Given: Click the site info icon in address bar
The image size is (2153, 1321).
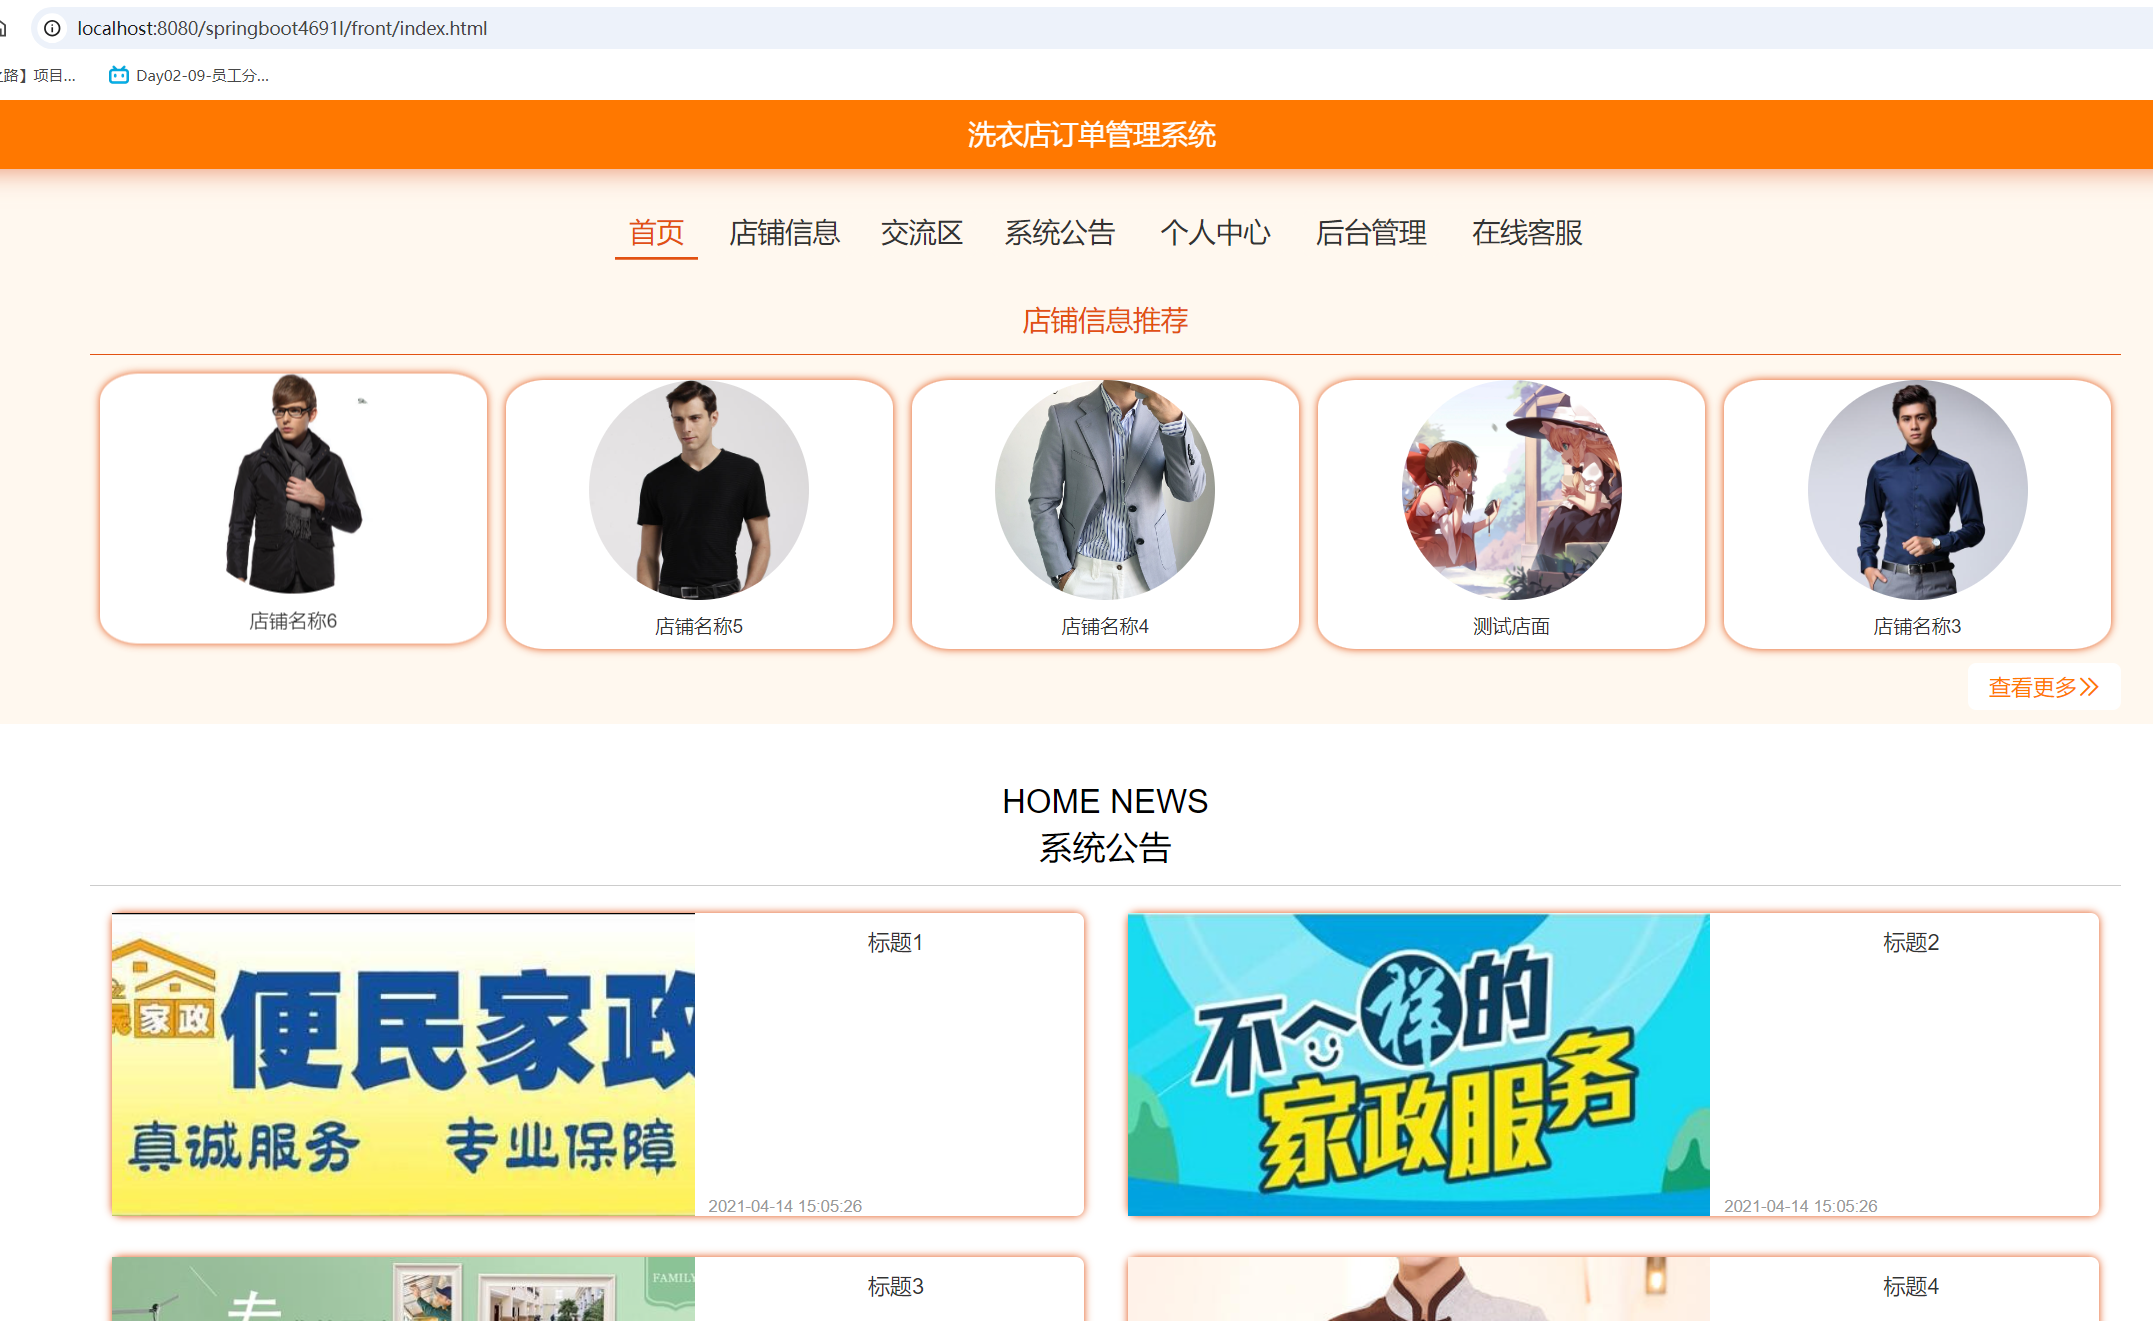Looking at the screenshot, I should pyautogui.click(x=52, y=28).
